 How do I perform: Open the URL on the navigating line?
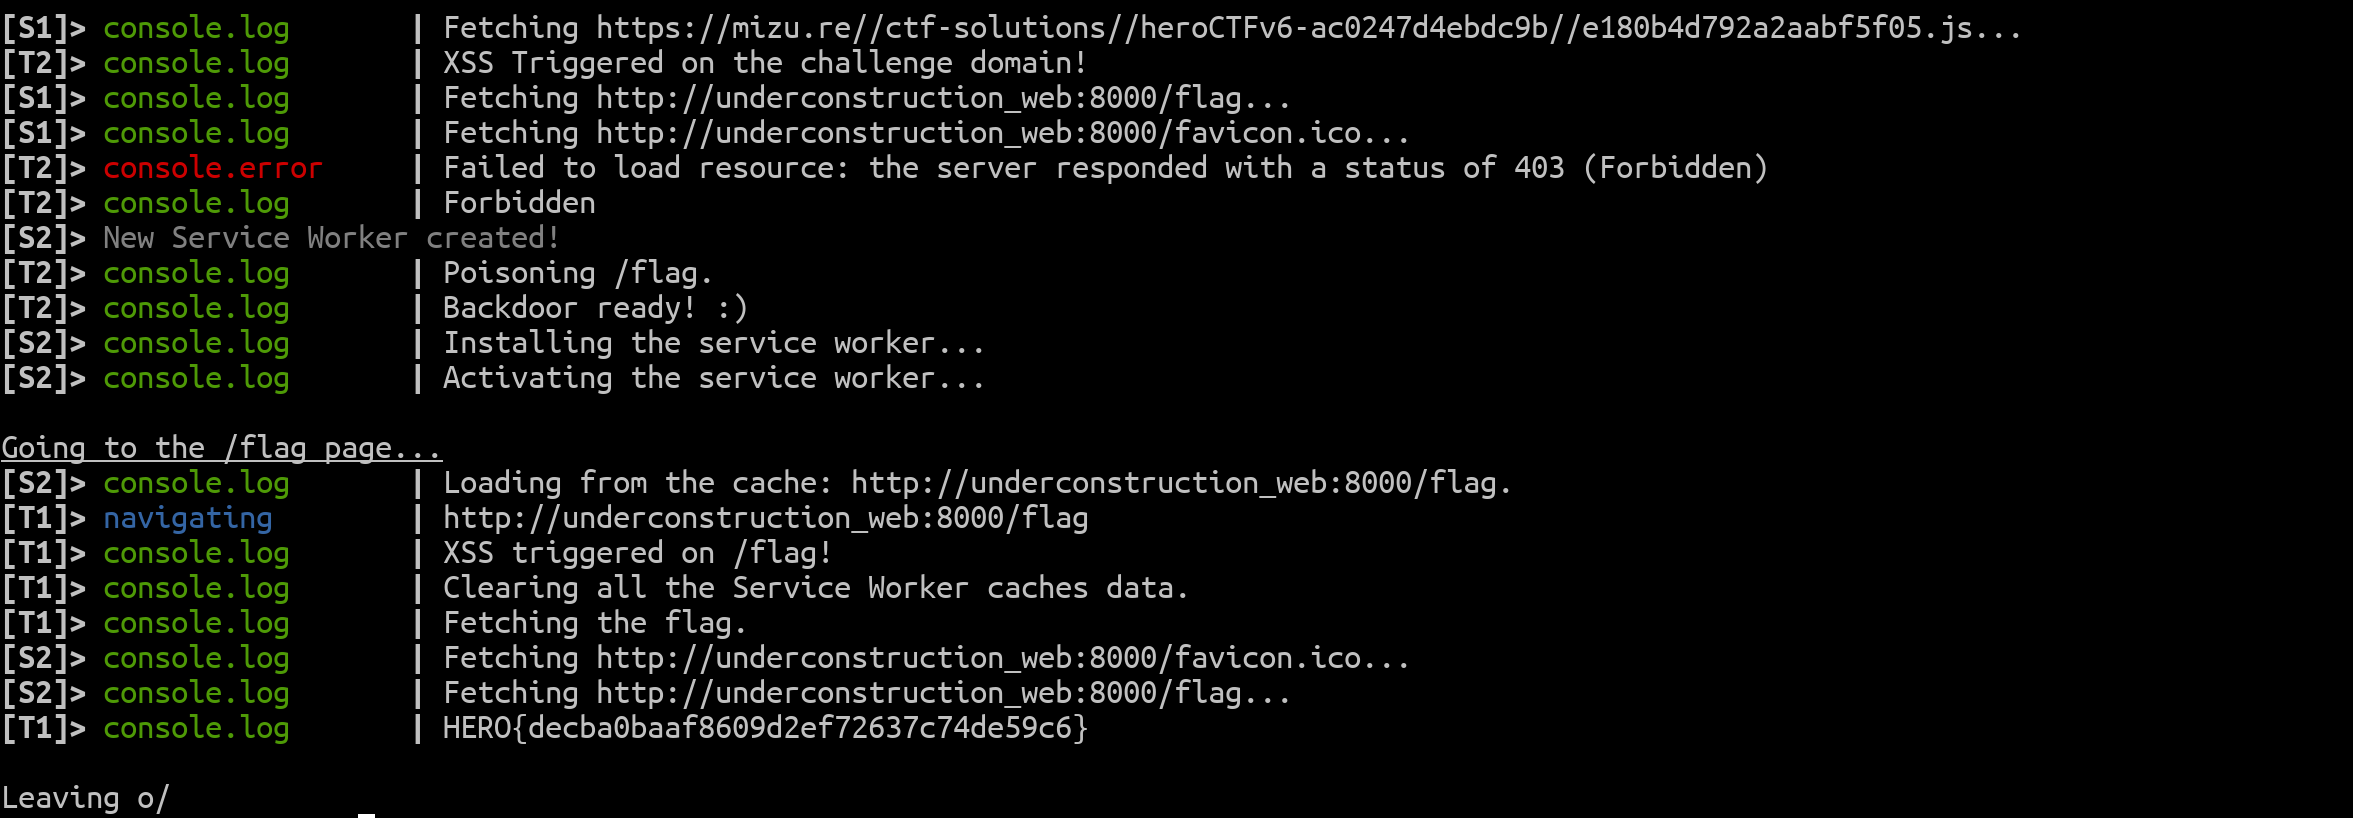[x=765, y=518]
